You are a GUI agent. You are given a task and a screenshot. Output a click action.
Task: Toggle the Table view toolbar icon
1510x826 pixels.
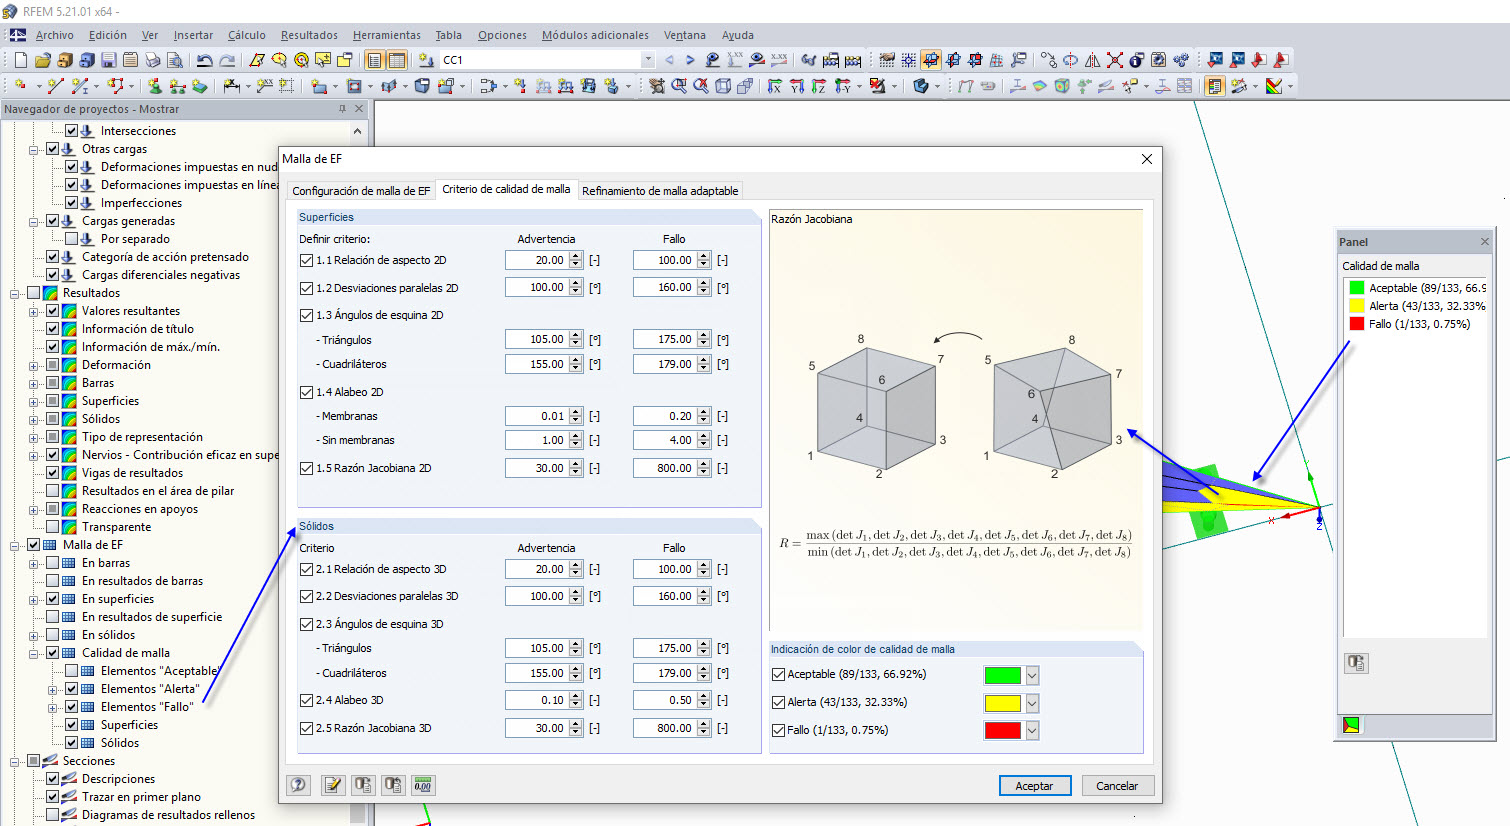pyautogui.click(x=397, y=60)
